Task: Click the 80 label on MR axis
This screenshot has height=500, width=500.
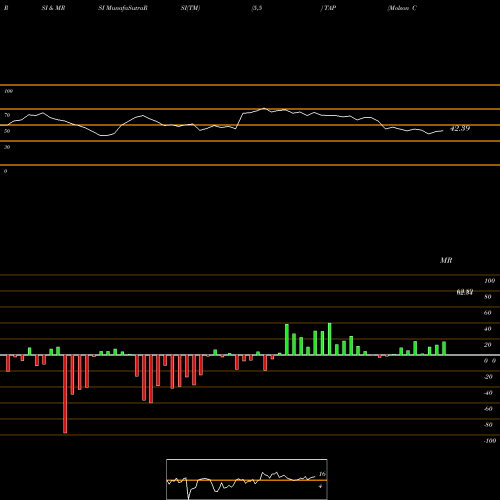Action: click(488, 297)
